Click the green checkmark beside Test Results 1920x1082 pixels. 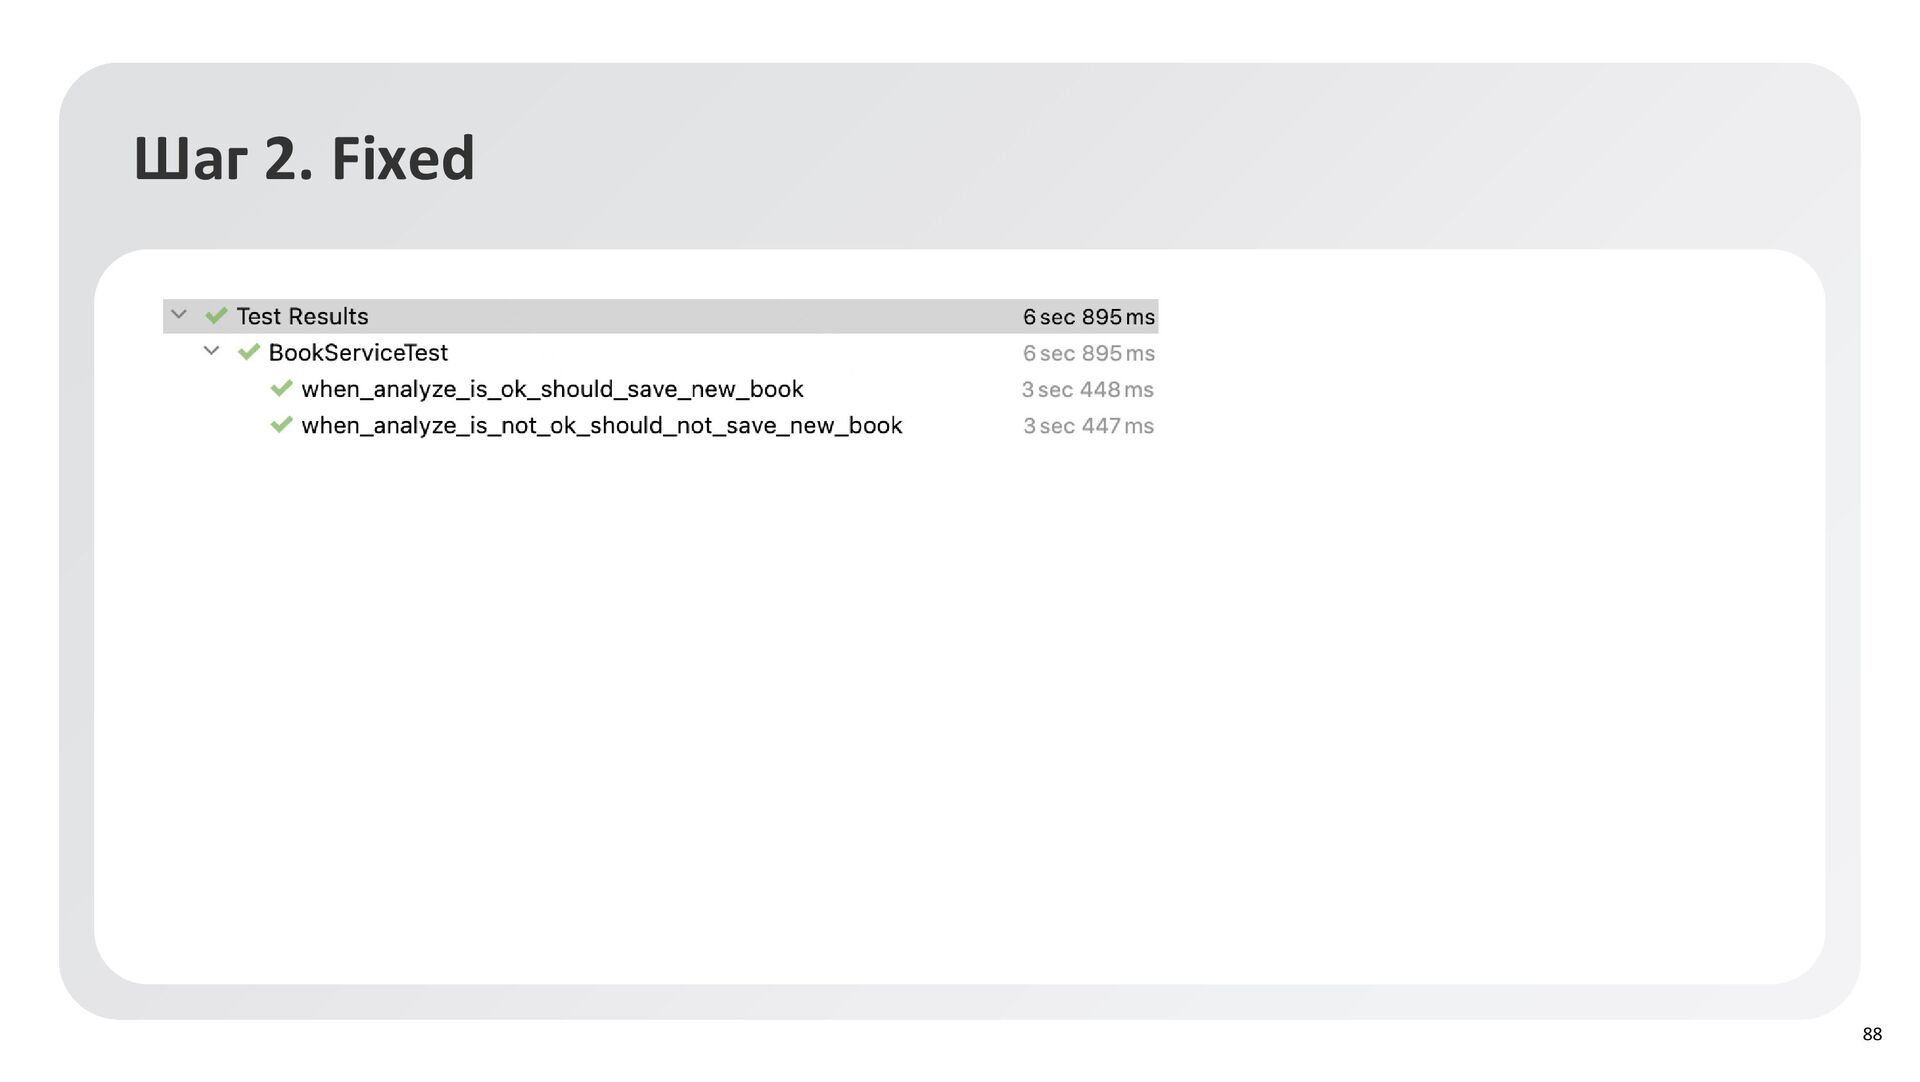(x=216, y=316)
